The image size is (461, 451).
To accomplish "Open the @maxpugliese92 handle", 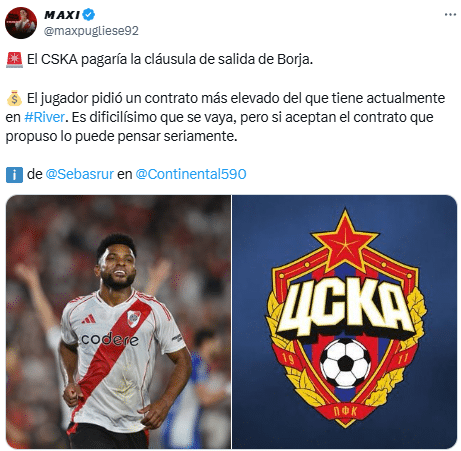I will tap(91, 31).
